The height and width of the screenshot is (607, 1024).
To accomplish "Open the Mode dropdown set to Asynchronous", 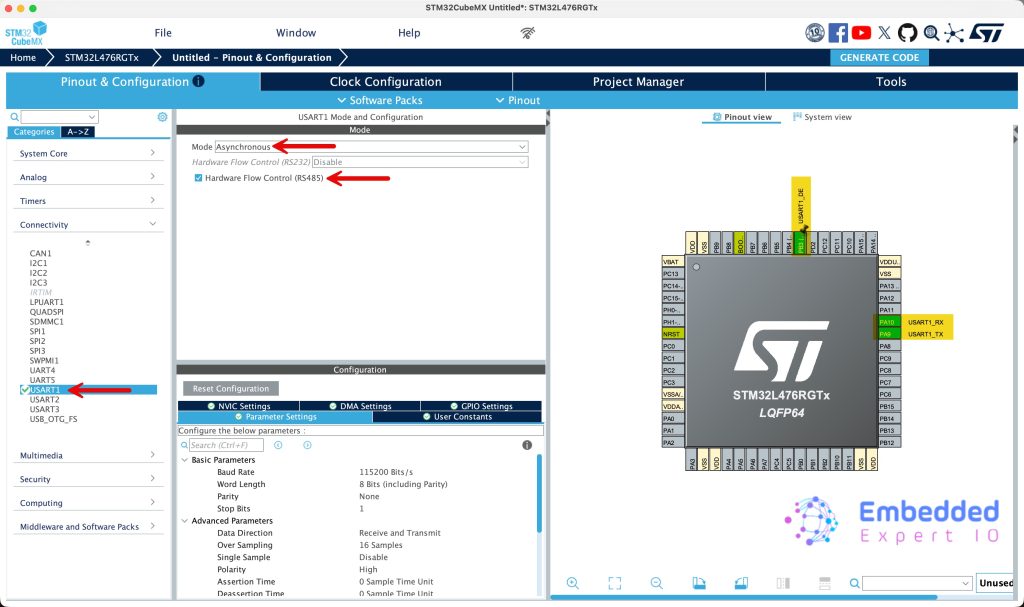I will [371, 147].
